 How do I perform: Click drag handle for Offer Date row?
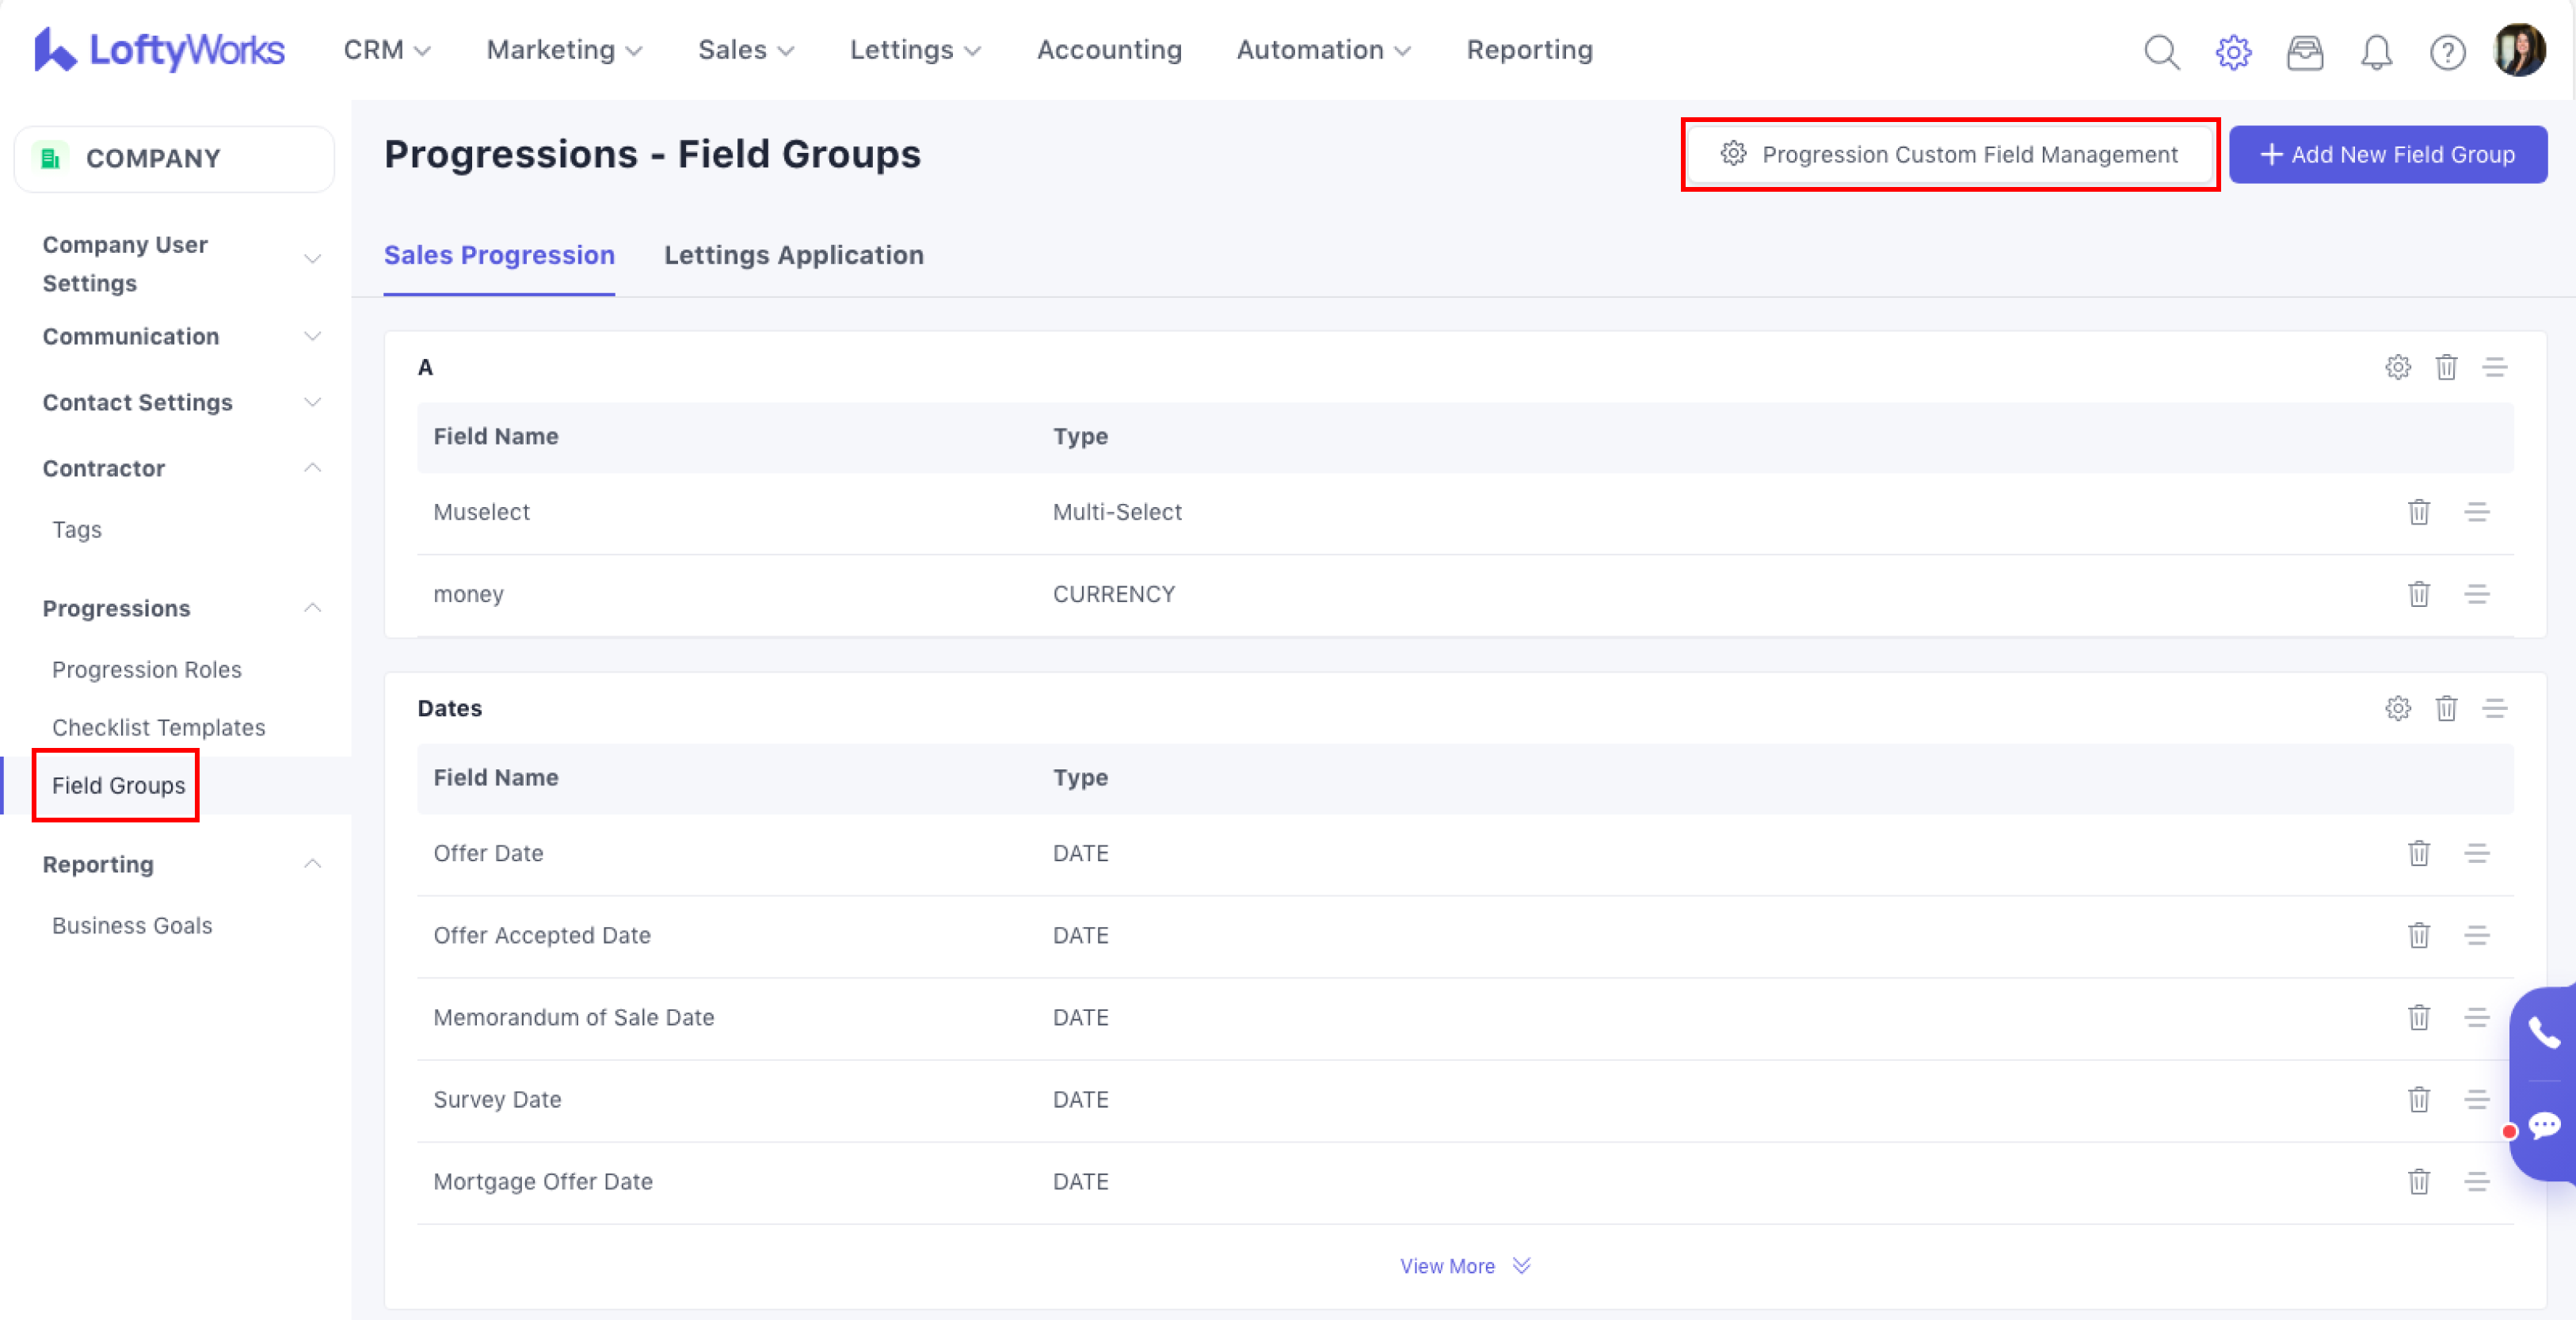pyautogui.click(x=2476, y=853)
